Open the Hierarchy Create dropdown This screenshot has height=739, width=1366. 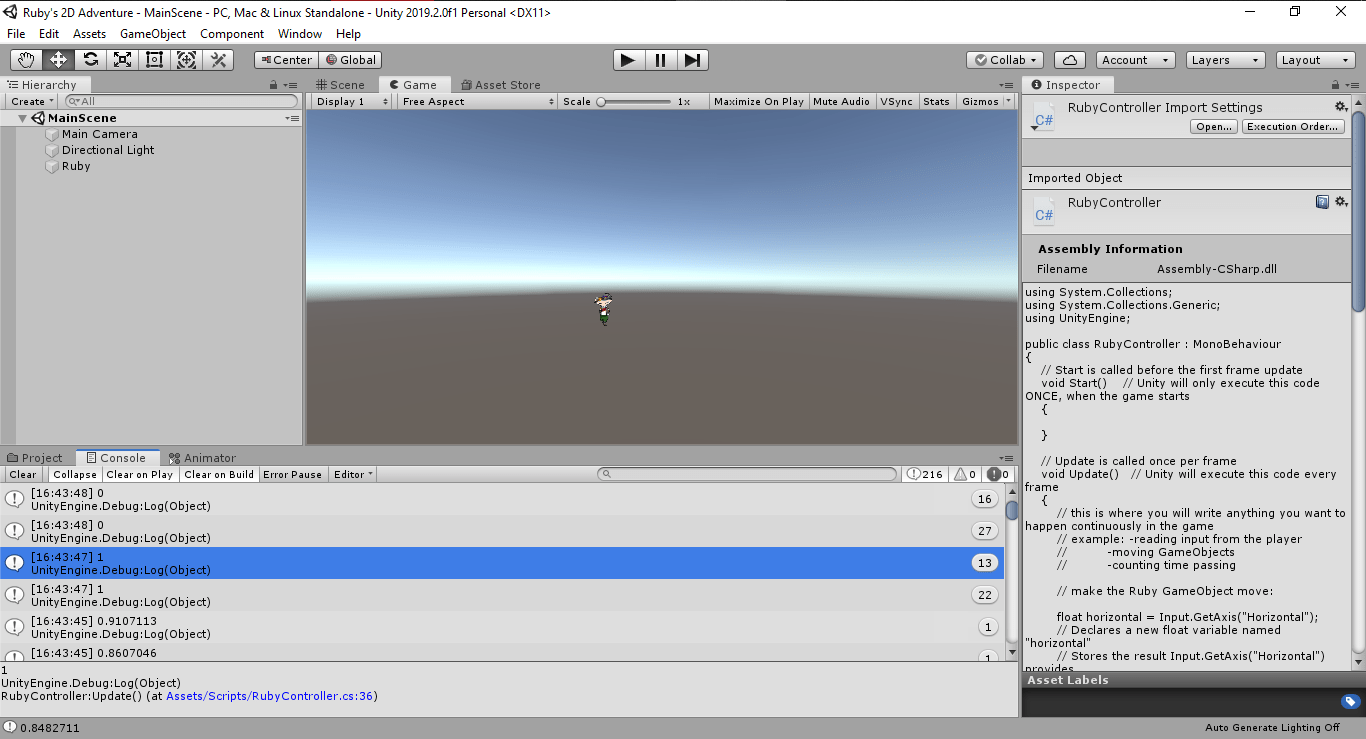pos(32,101)
